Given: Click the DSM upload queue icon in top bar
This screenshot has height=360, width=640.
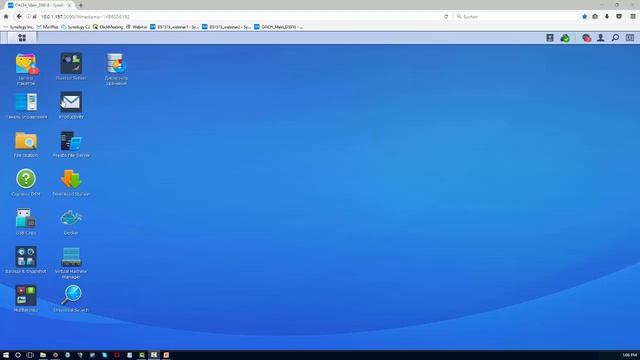Looking at the screenshot, I should pos(550,38).
